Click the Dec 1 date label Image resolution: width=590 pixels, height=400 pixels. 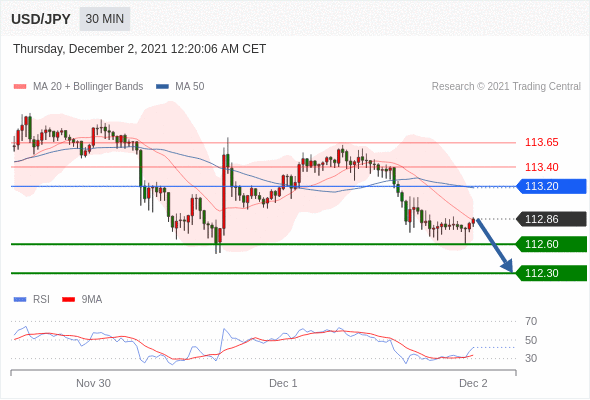tap(283, 383)
